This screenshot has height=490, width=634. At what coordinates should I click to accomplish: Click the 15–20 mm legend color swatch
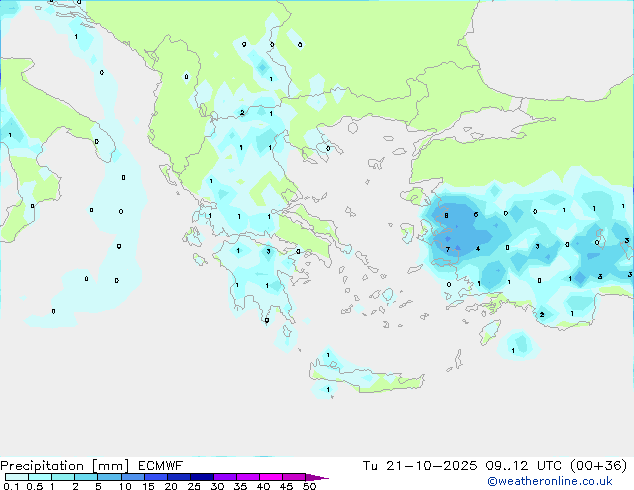(156, 477)
